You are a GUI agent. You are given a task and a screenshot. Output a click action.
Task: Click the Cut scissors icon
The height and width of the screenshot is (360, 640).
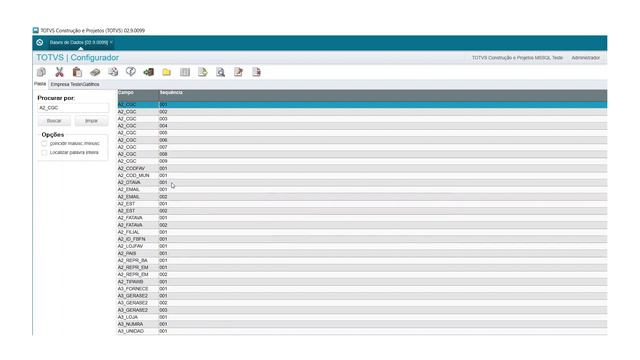click(x=59, y=72)
